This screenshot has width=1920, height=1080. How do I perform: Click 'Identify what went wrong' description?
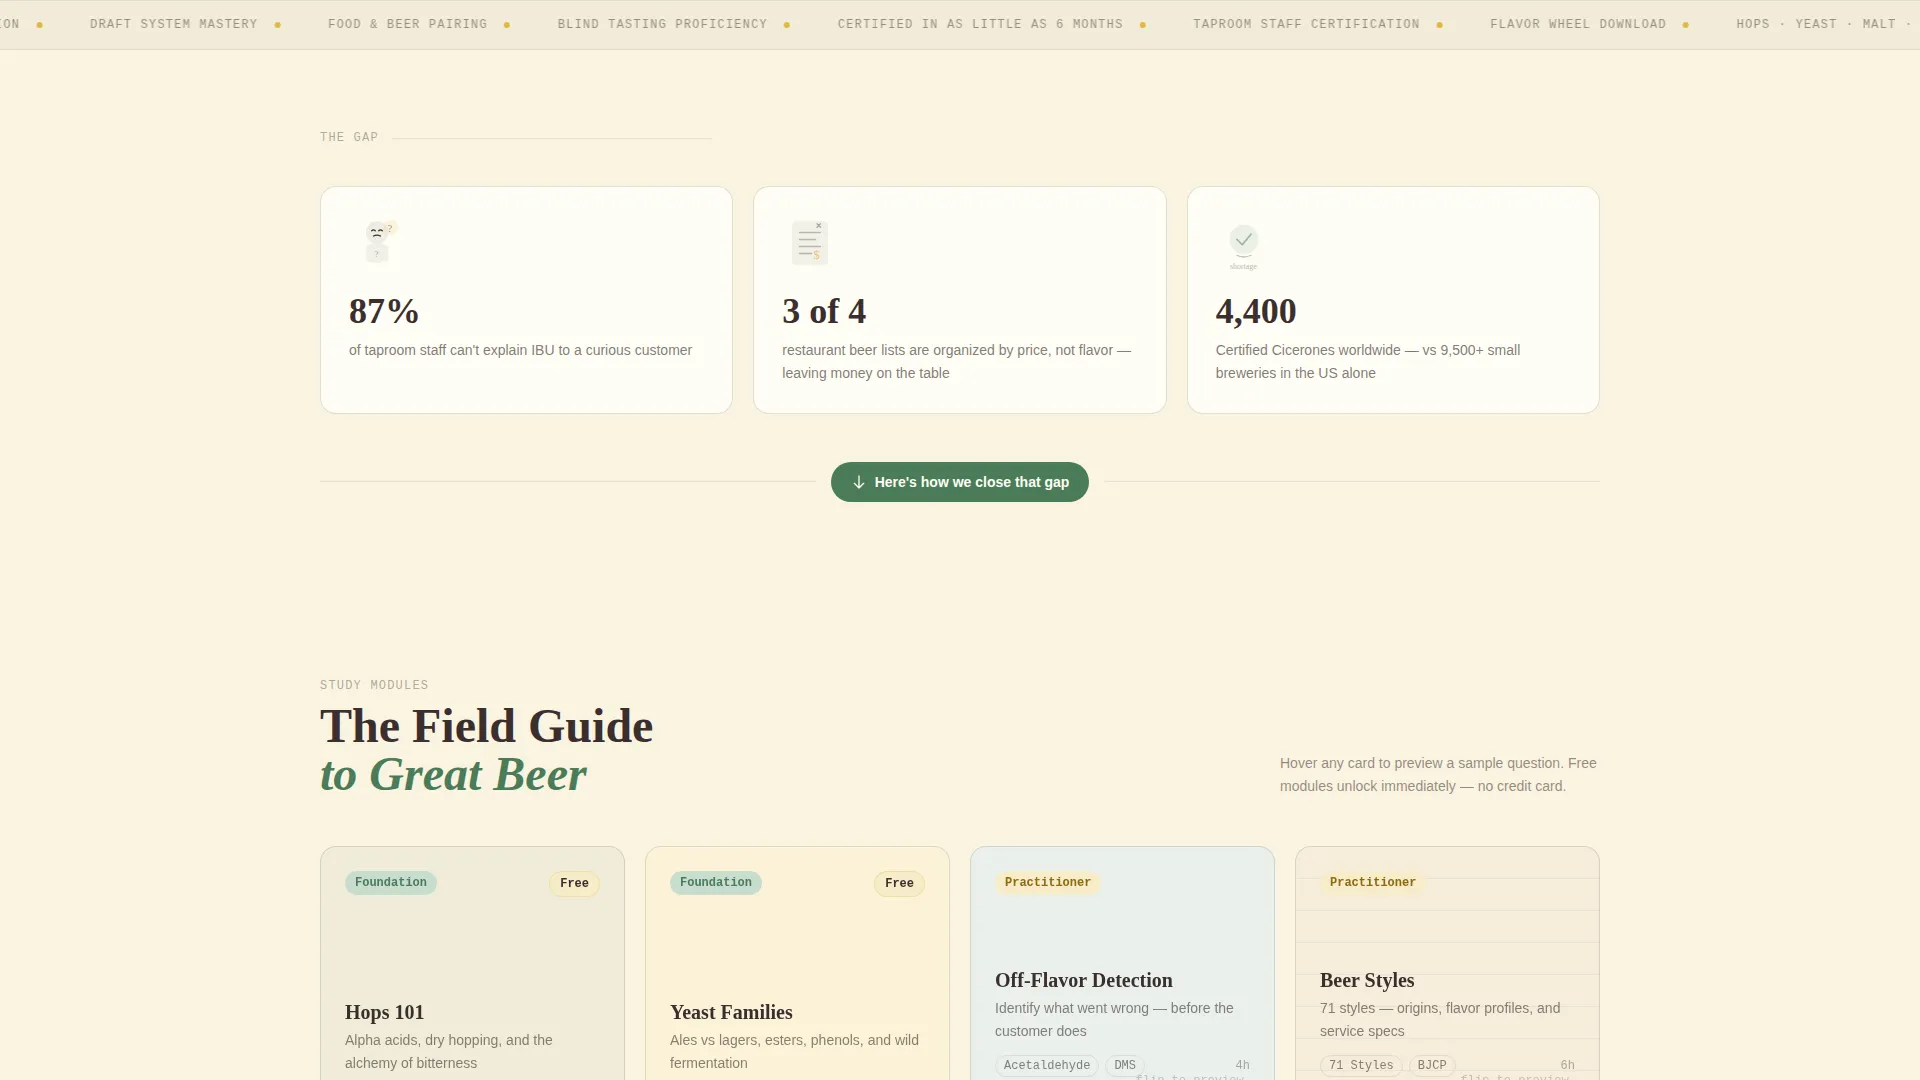click(x=1114, y=1020)
